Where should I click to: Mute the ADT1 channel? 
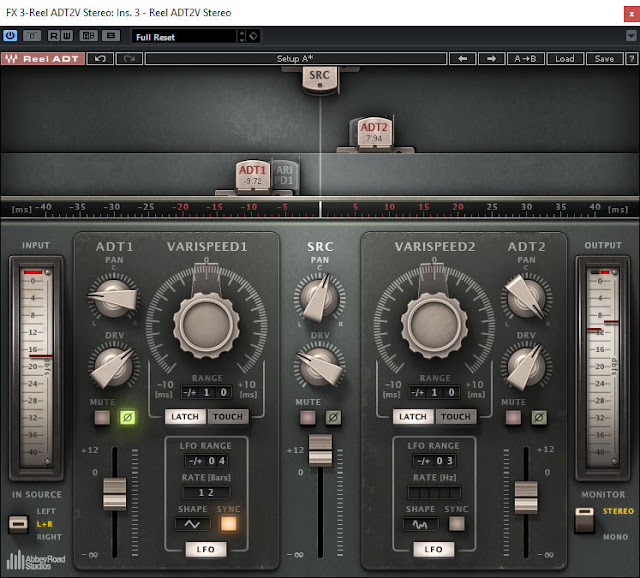pos(102,418)
